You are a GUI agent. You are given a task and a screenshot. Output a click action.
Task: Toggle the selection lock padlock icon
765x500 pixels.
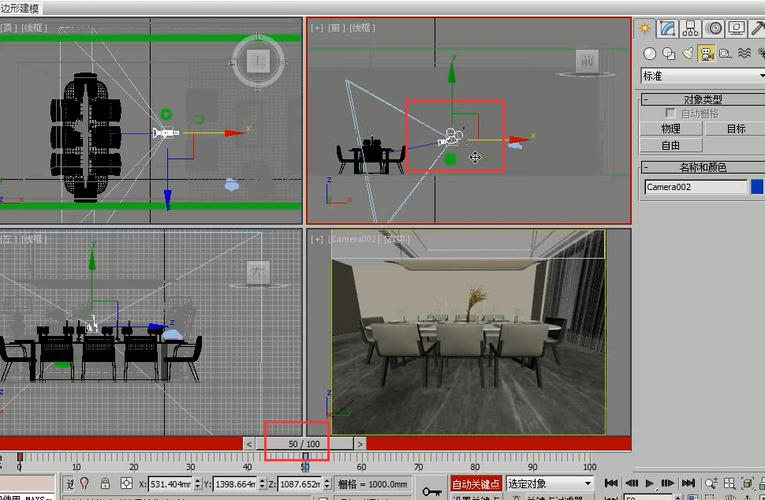point(105,483)
